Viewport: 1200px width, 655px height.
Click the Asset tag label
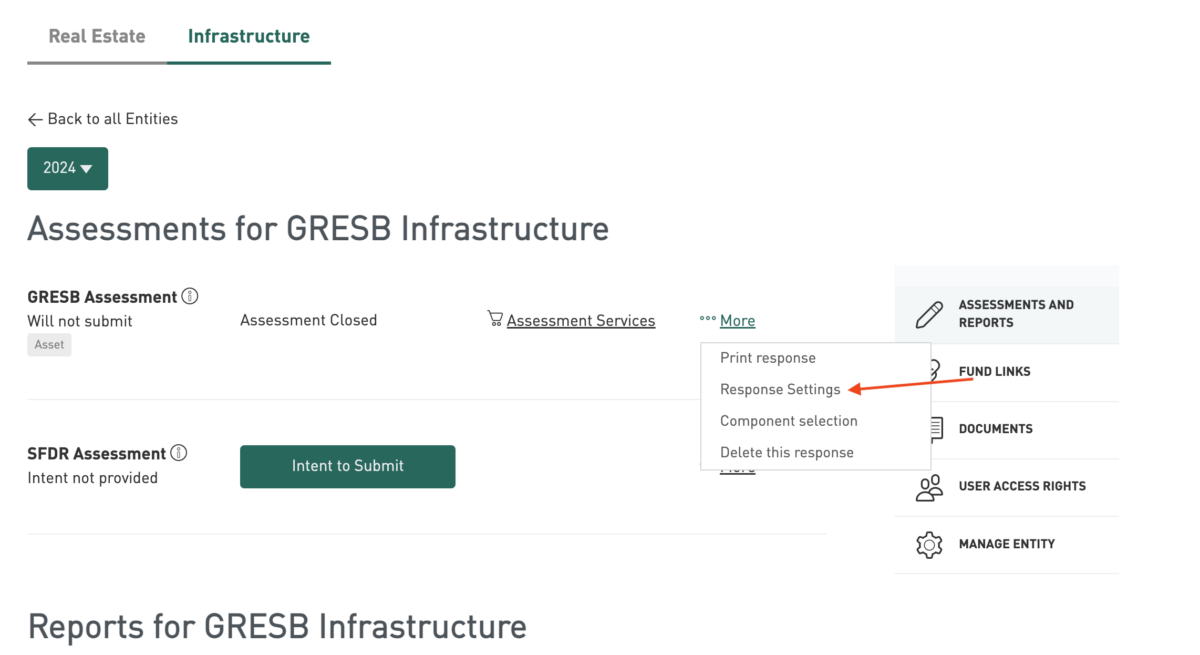(x=49, y=345)
